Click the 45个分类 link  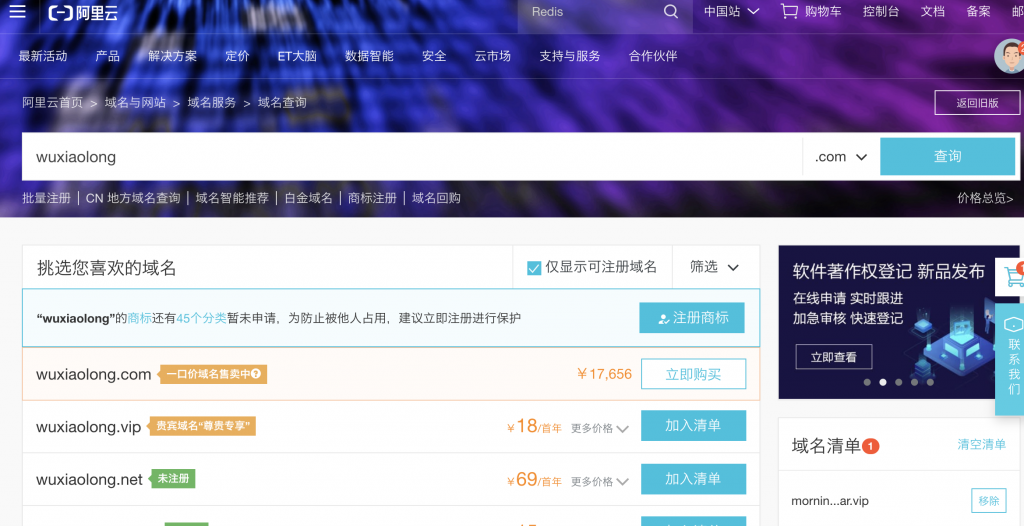click(201, 318)
